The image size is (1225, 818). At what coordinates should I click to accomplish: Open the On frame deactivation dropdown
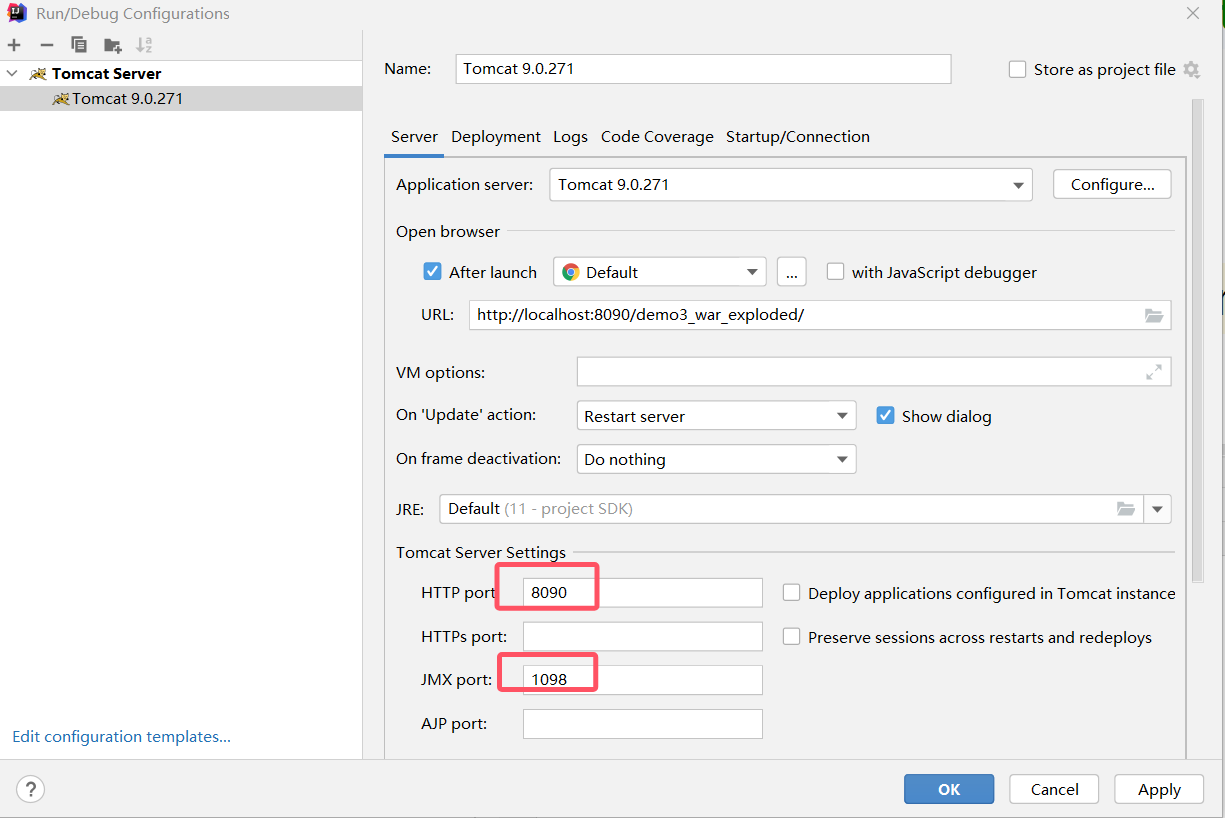(x=716, y=459)
